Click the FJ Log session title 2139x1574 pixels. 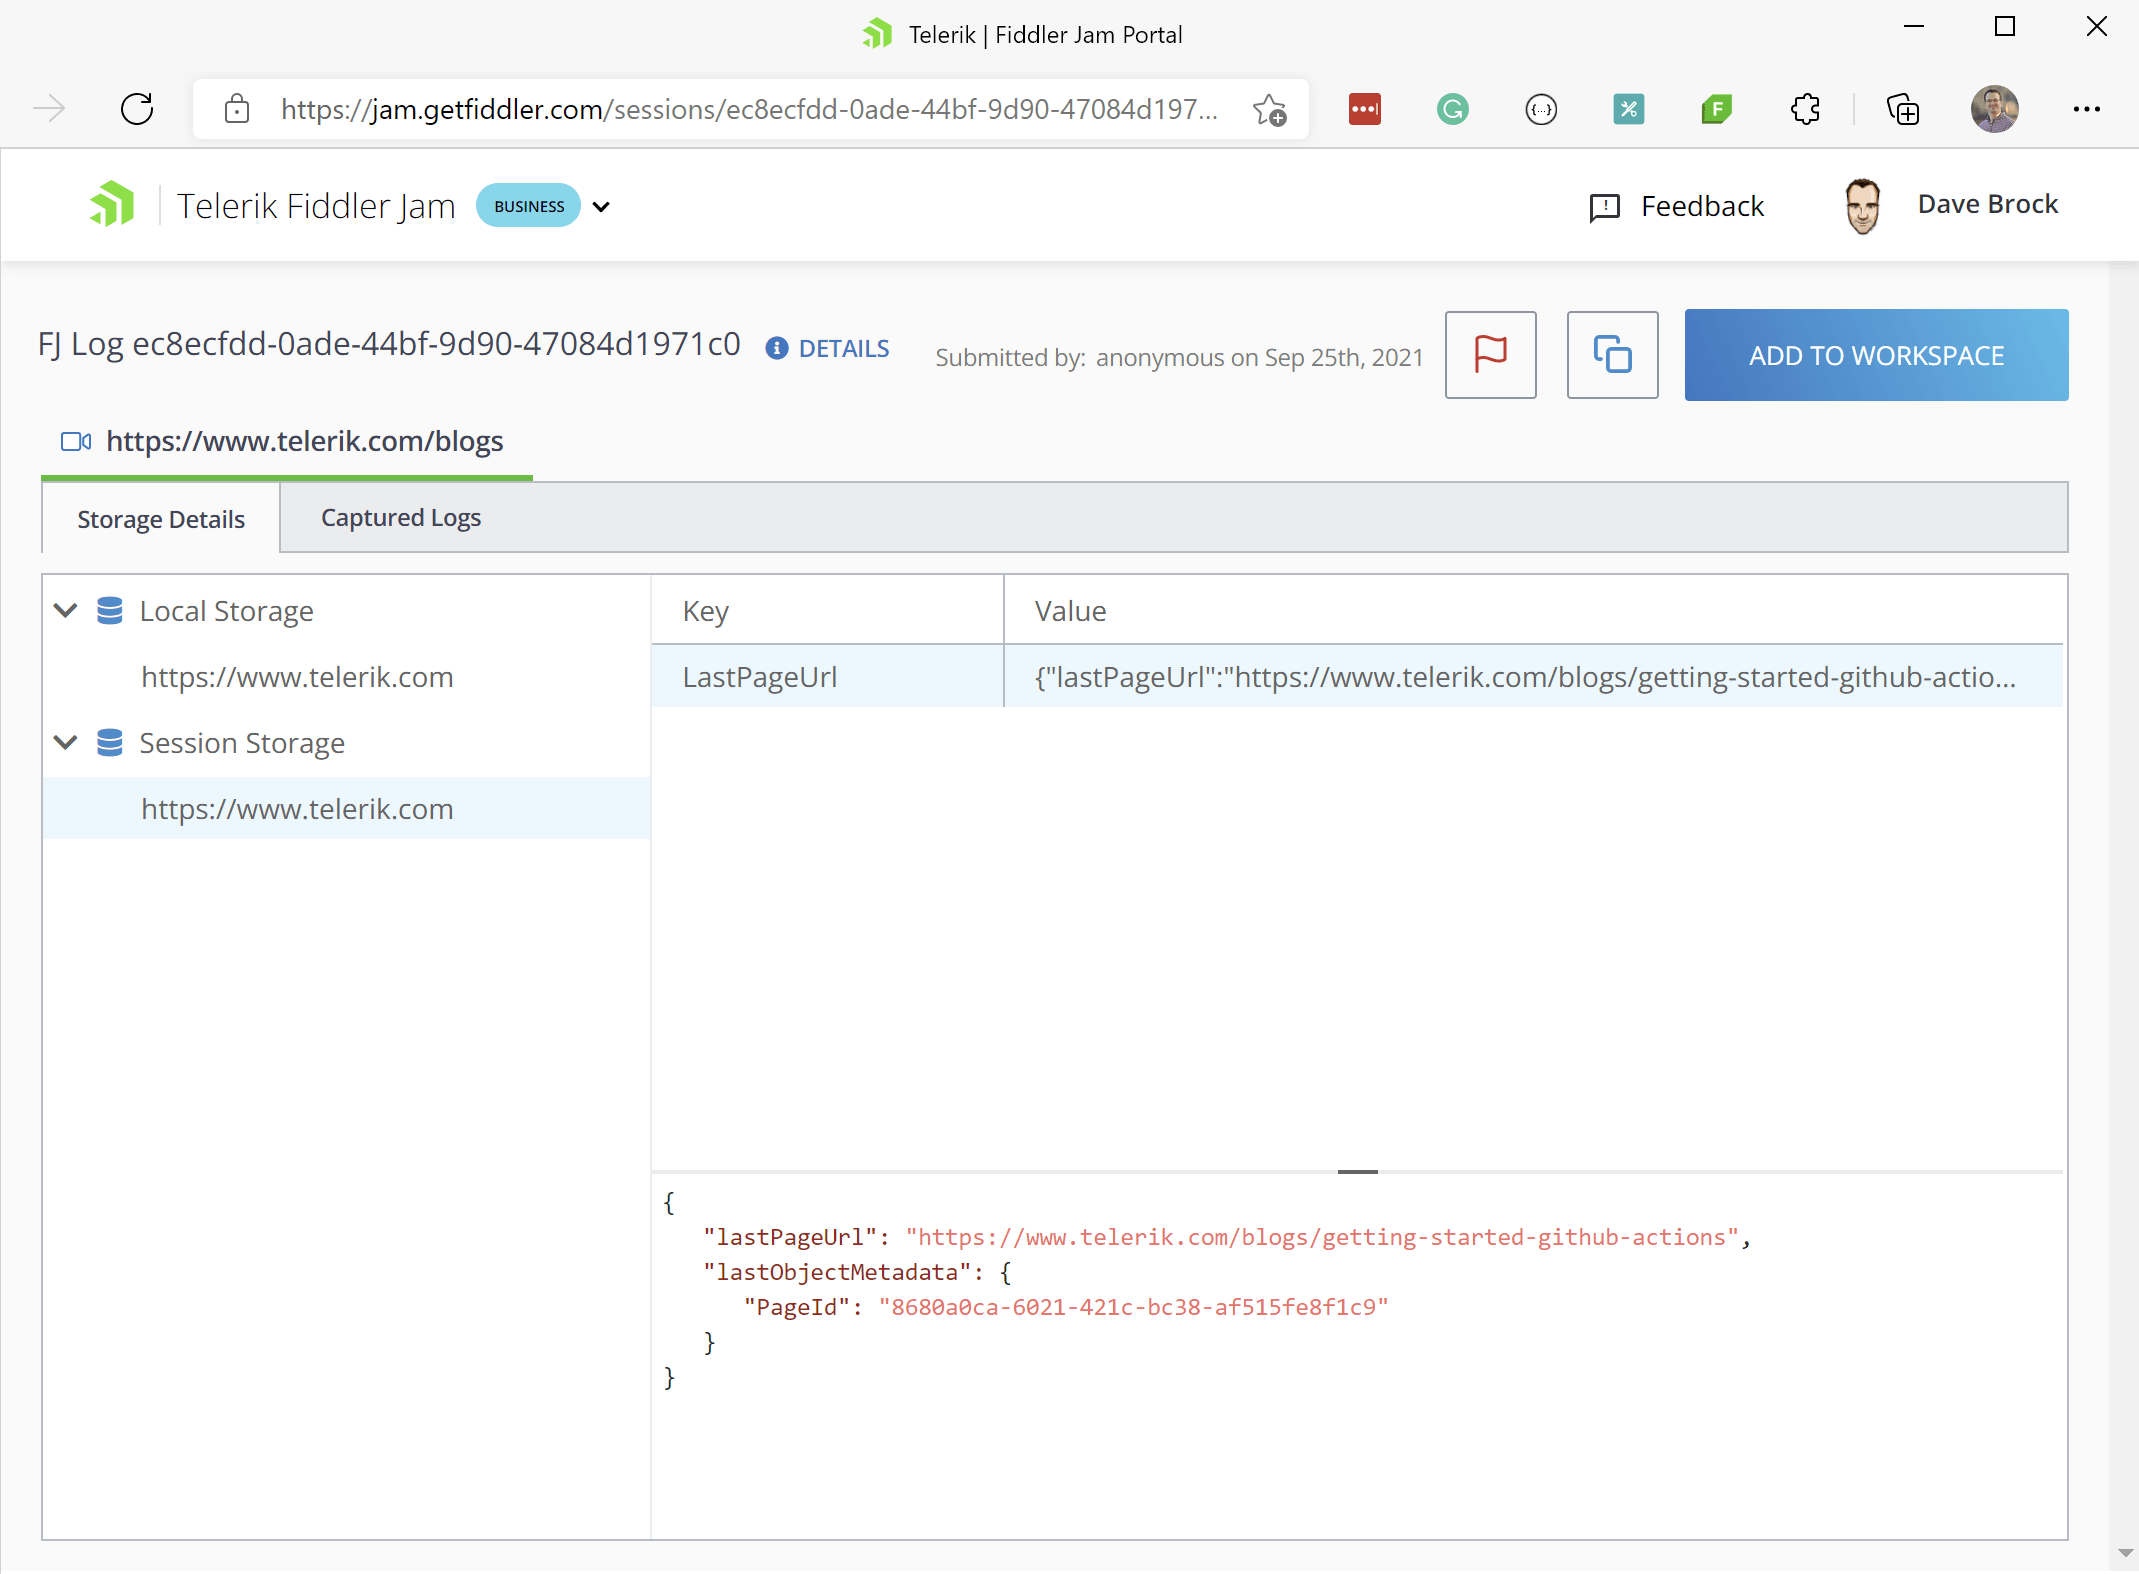pyautogui.click(x=389, y=345)
